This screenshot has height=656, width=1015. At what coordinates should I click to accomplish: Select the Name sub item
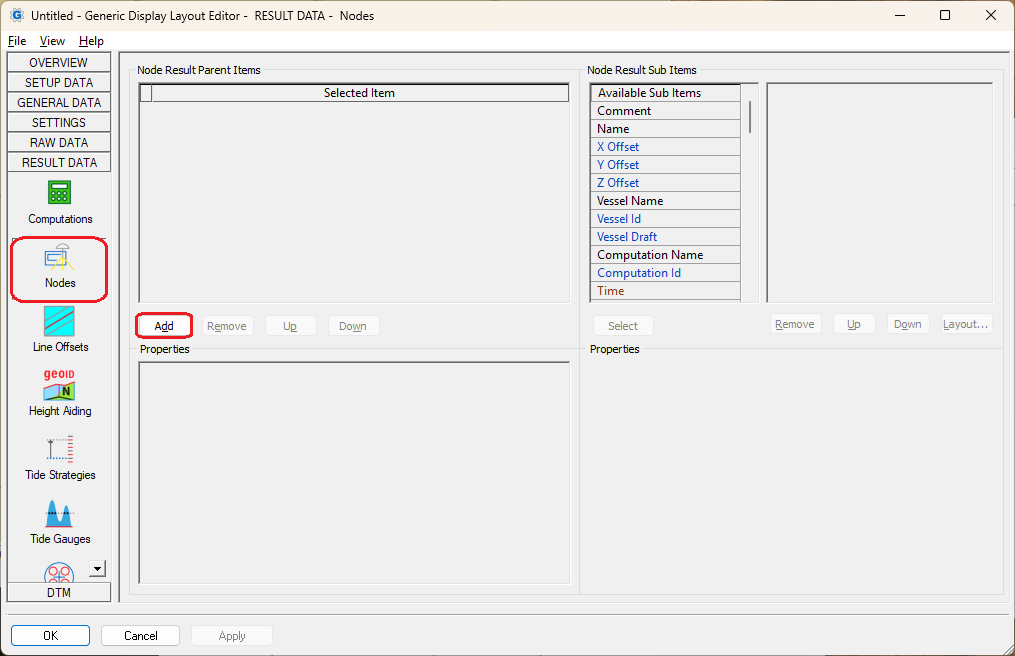tap(665, 129)
